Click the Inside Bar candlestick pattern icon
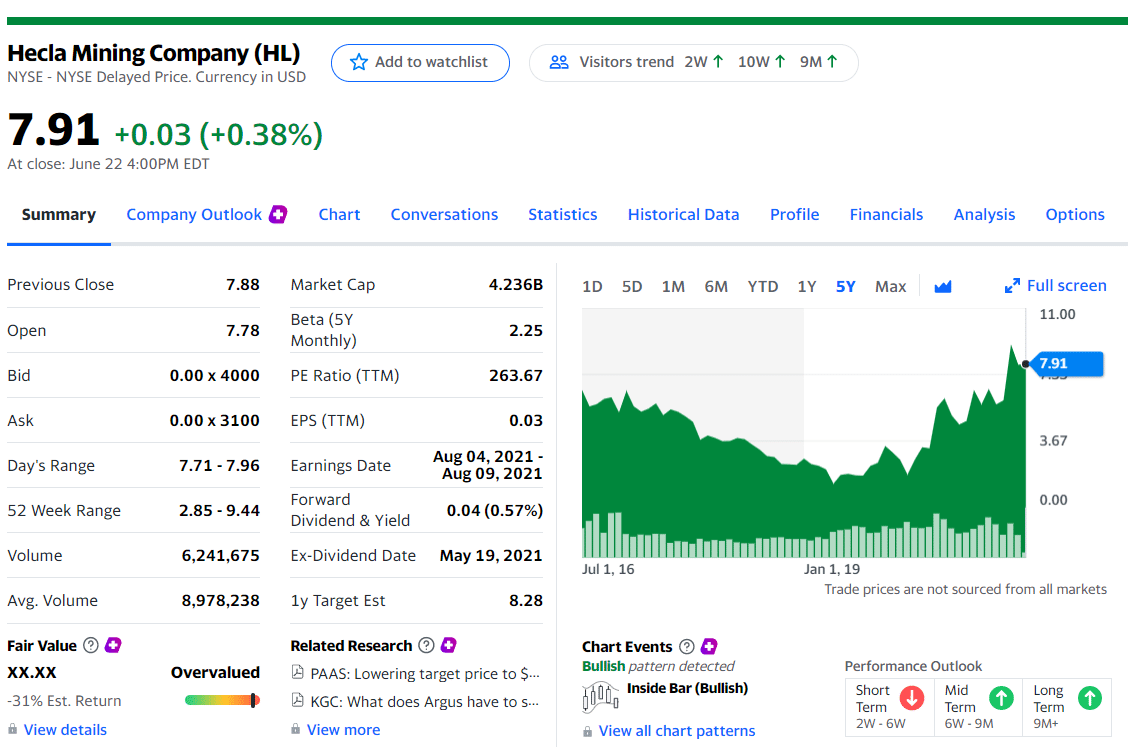This screenshot has height=747, width=1128. tap(600, 697)
